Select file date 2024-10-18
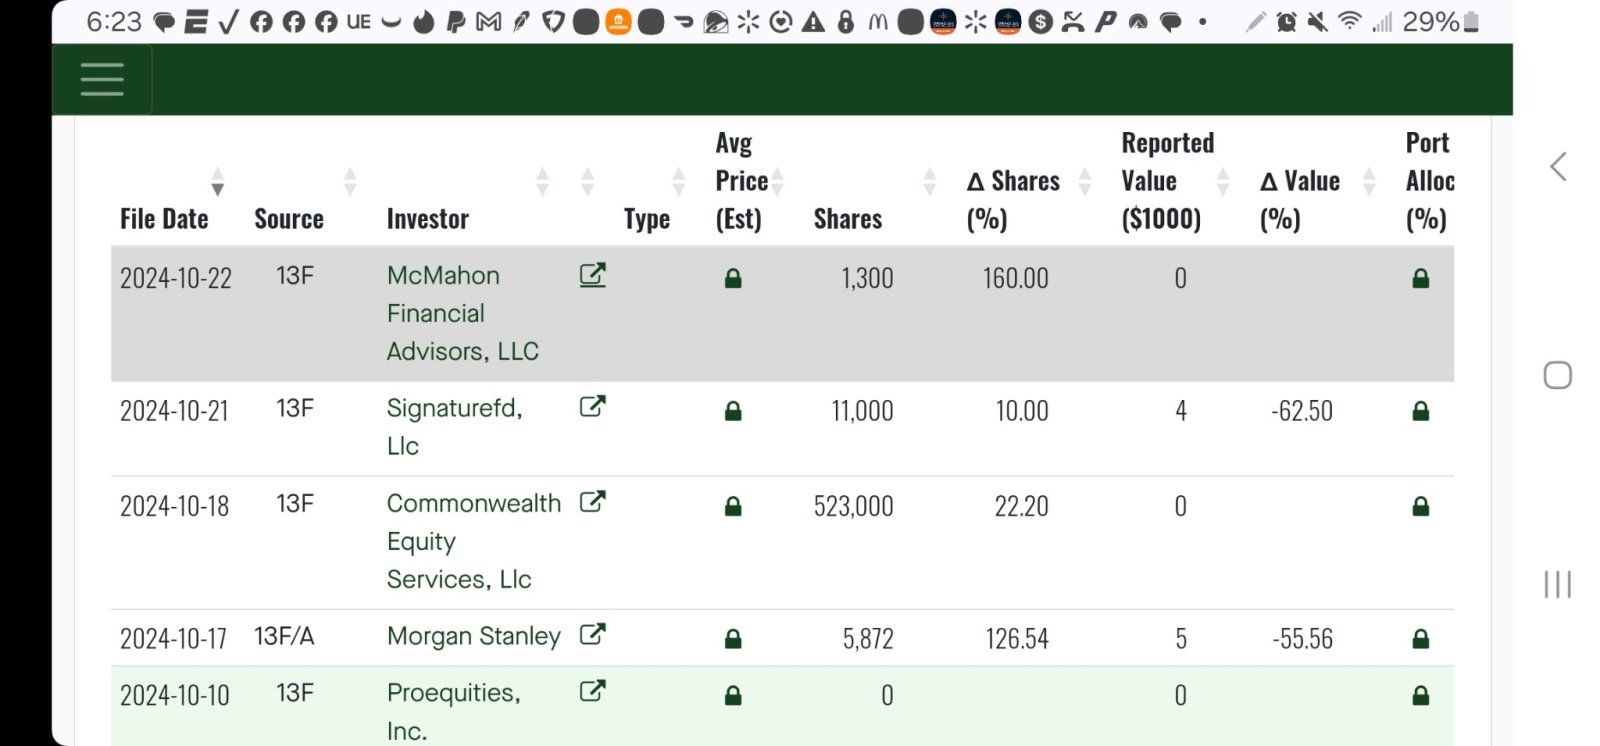The image size is (1600, 746). pos(175,506)
